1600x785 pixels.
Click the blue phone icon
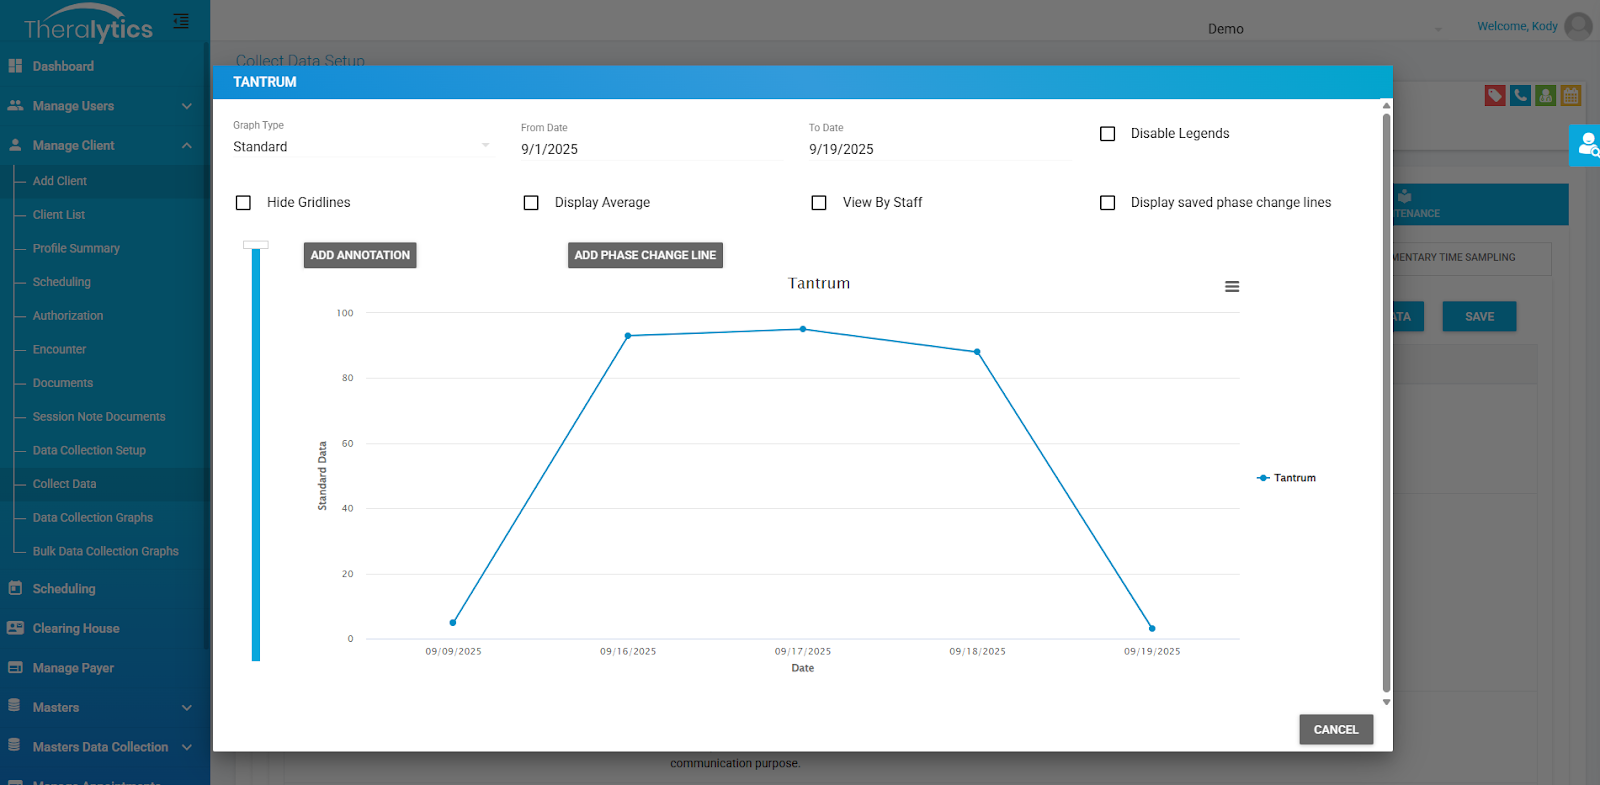pyautogui.click(x=1521, y=96)
